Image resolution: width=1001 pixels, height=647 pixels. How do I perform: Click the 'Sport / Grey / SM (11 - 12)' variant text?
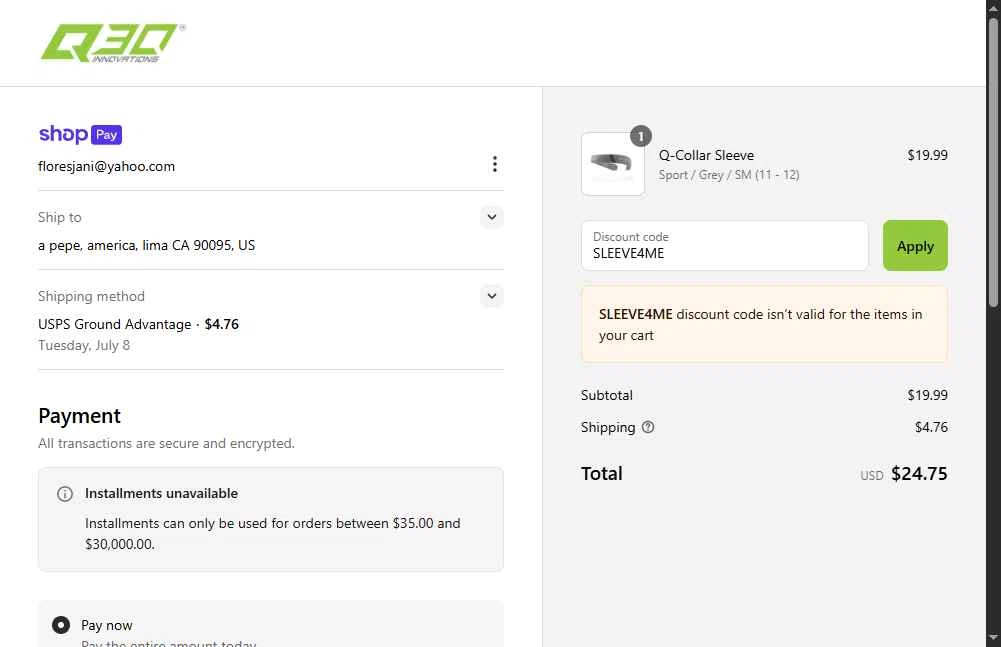click(x=729, y=175)
